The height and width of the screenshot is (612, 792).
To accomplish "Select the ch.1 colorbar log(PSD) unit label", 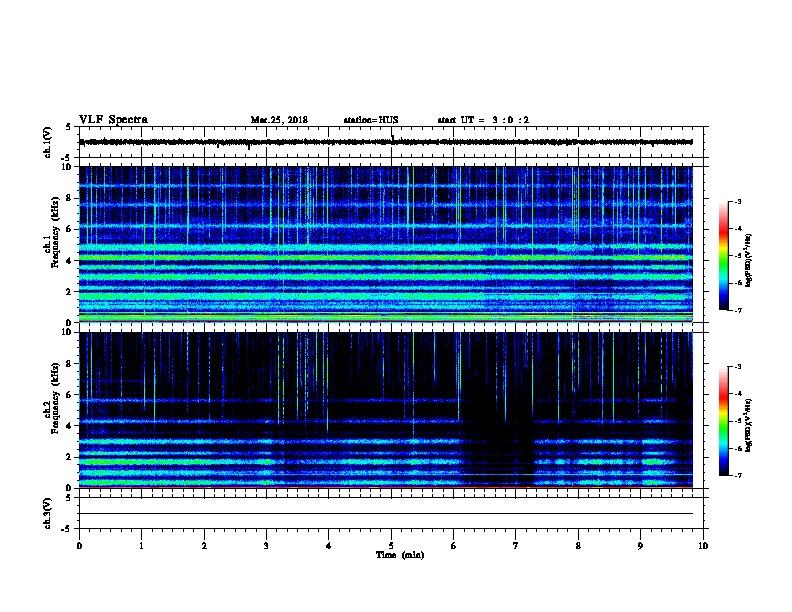I will point(749,261).
